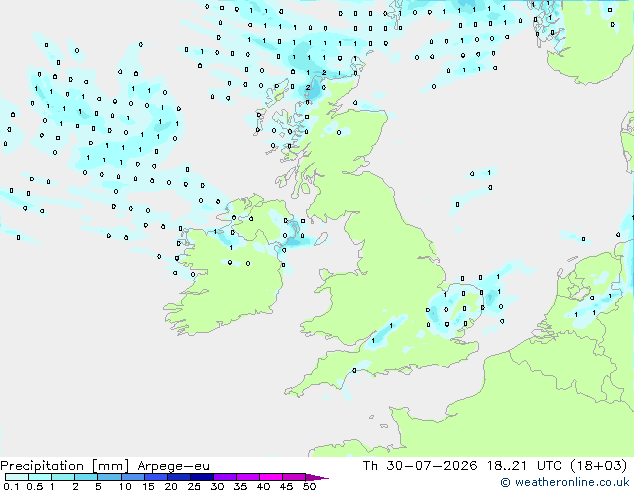Select the 10–15 mm legend swatch
The width and height of the screenshot is (634, 490).
132,477
